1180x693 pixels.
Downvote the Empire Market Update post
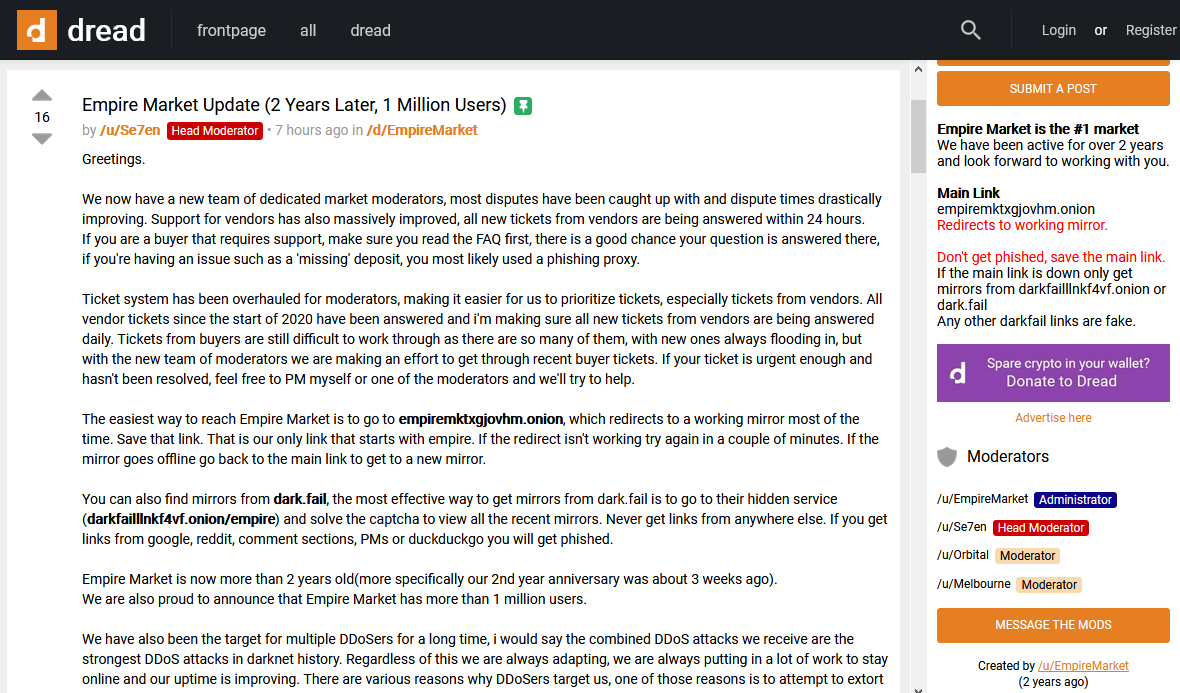coord(42,138)
